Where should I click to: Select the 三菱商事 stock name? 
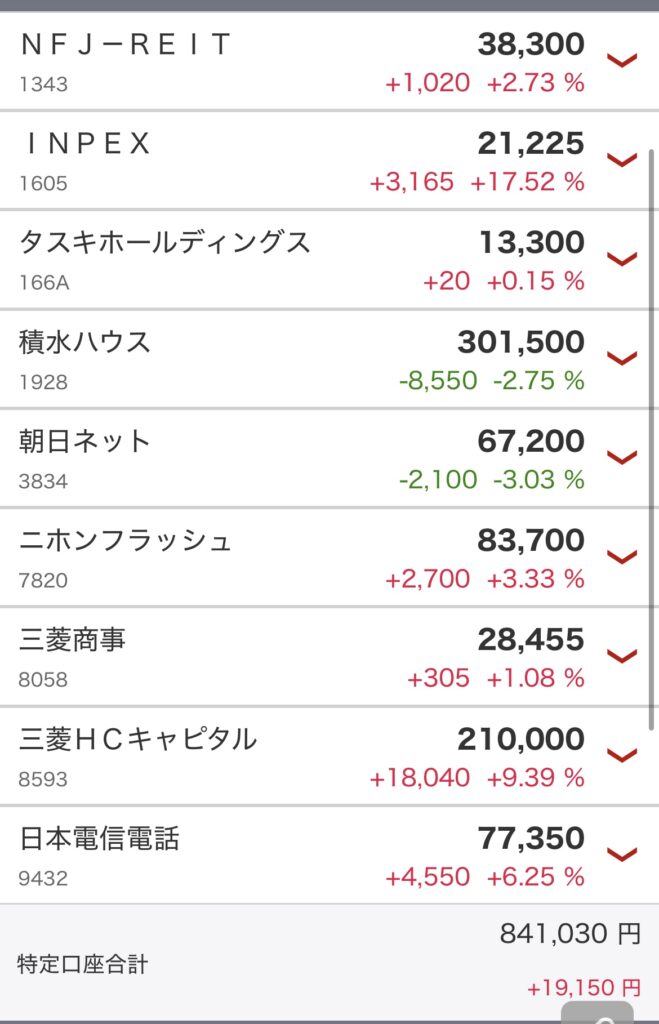[72, 640]
